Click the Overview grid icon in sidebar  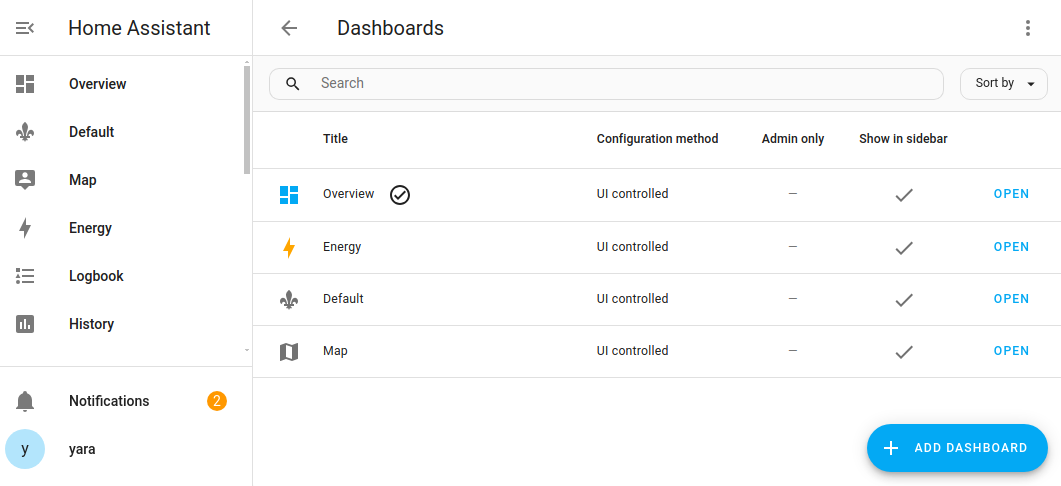click(x=25, y=84)
